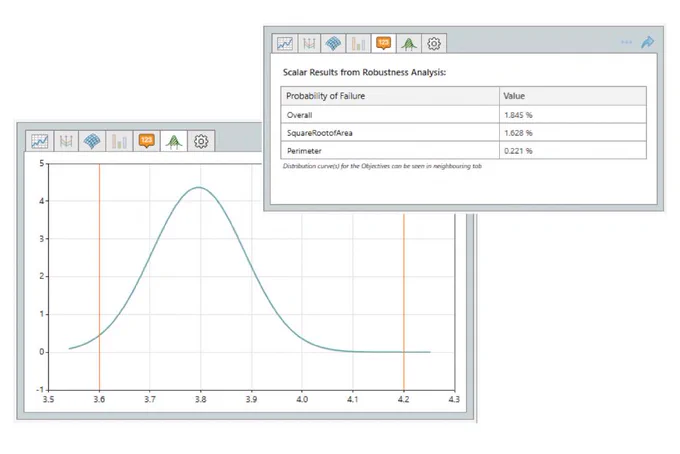The image size is (680, 454).
Task: Open line chart tab in plot window
Action: (x=39, y=141)
